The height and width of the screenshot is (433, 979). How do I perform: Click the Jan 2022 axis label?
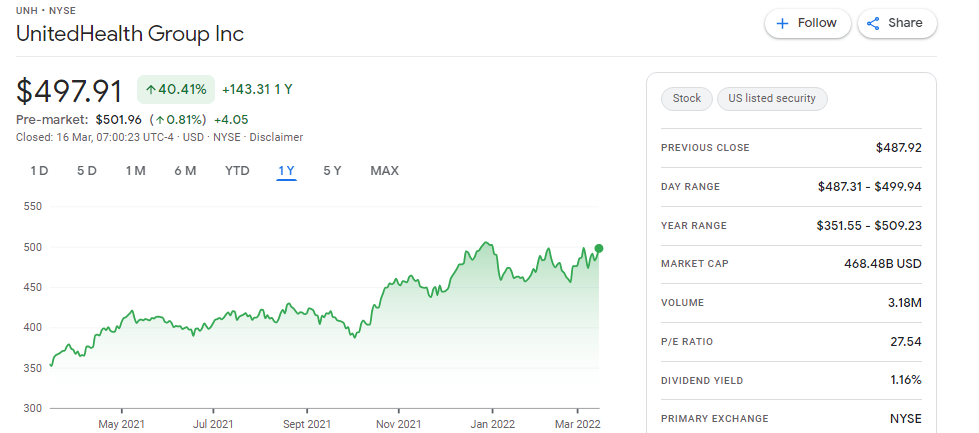click(493, 424)
